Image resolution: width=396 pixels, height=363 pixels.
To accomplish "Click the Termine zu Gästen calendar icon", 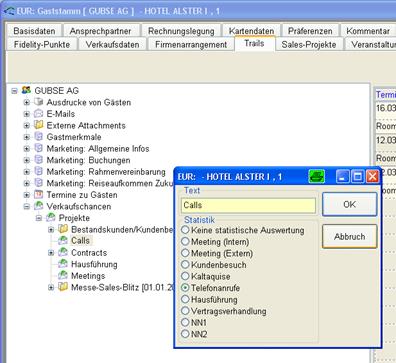I will click(x=39, y=194).
